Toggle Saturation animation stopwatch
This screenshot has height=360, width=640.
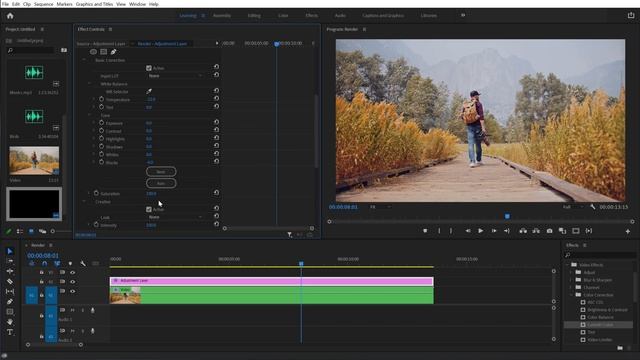(x=96, y=193)
